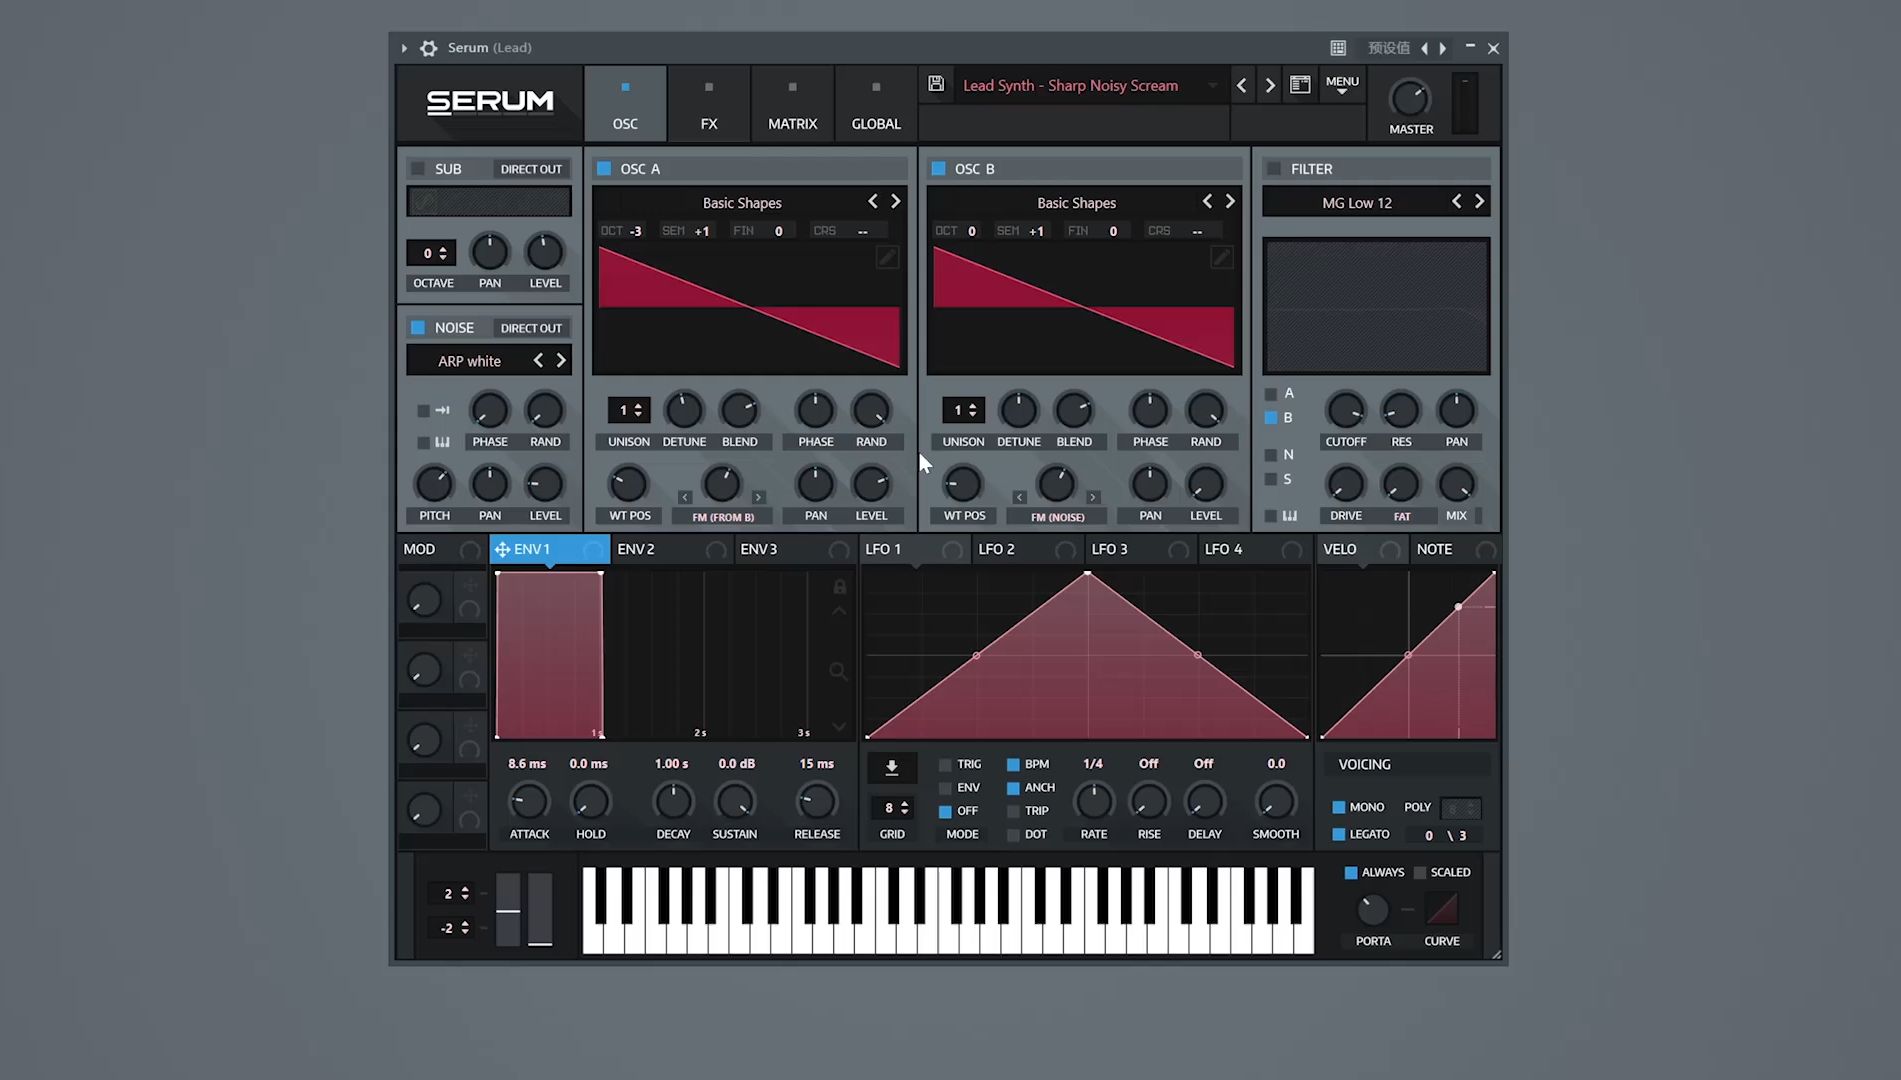Toggle noise keytrack piano icon
Image resolution: width=1901 pixels, height=1080 pixels.
[442, 442]
